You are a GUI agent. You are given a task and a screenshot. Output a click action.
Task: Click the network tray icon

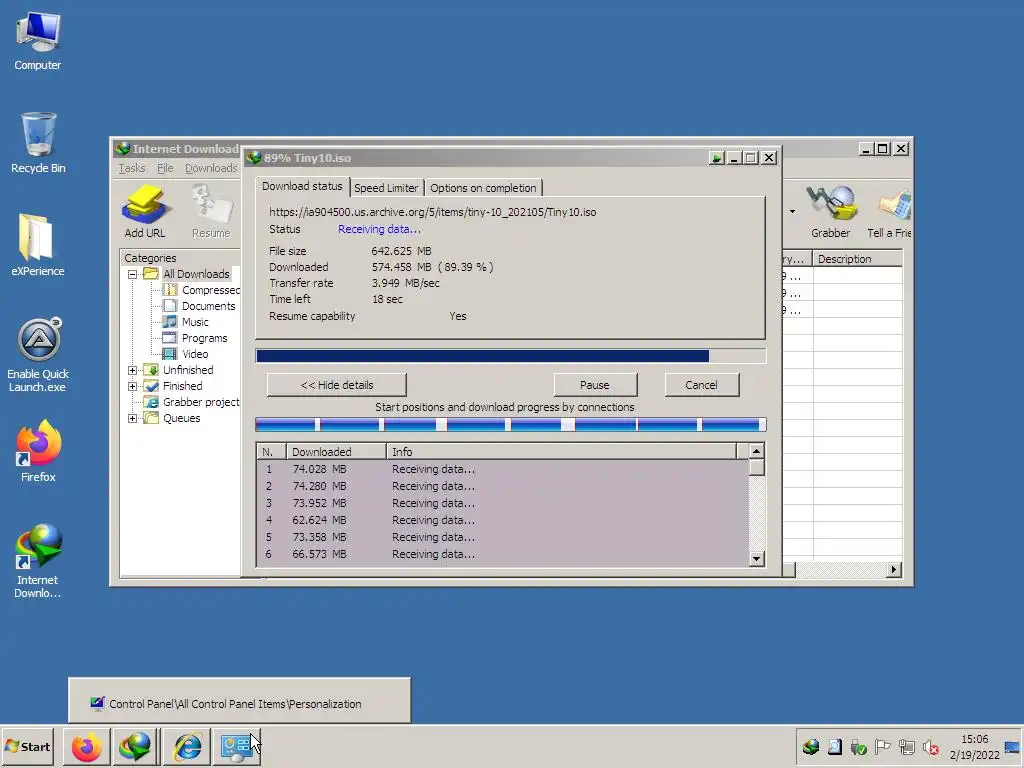(x=906, y=746)
